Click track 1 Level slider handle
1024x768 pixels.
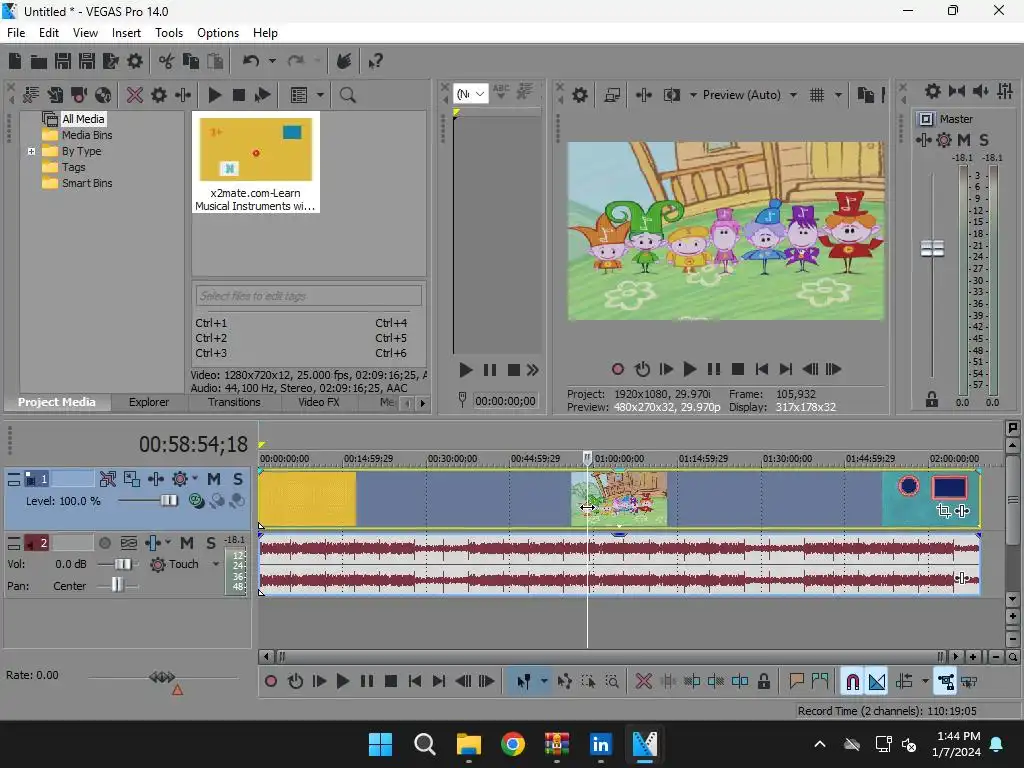click(168, 501)
